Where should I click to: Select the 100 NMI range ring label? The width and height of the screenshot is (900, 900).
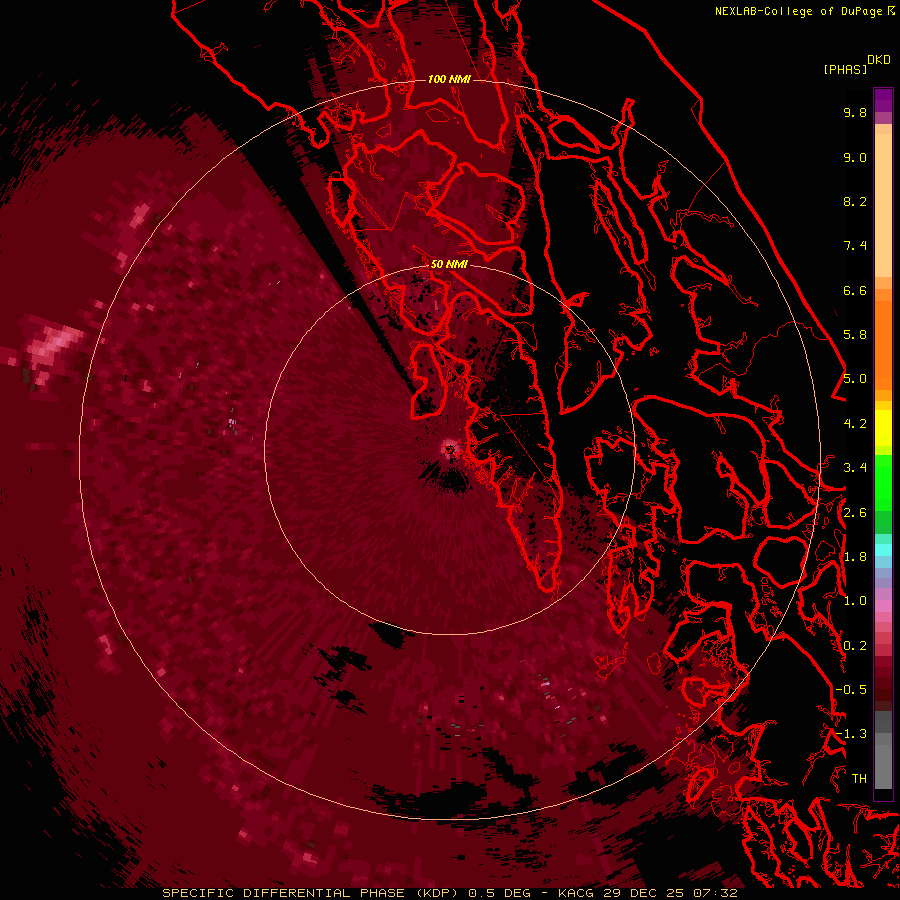(449, 79)
